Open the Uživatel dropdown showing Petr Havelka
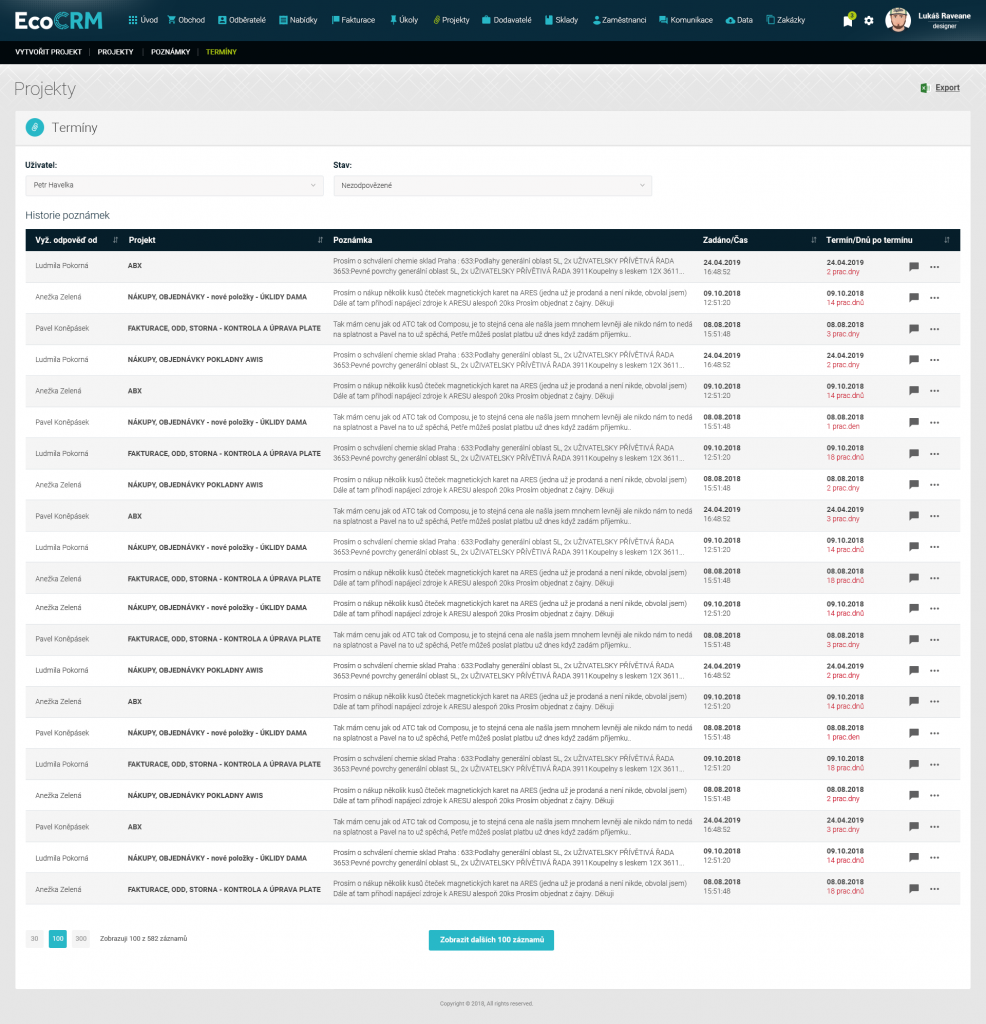This screenshot has width=986, height=1024. pyautogui.click(x=172, y=185)
